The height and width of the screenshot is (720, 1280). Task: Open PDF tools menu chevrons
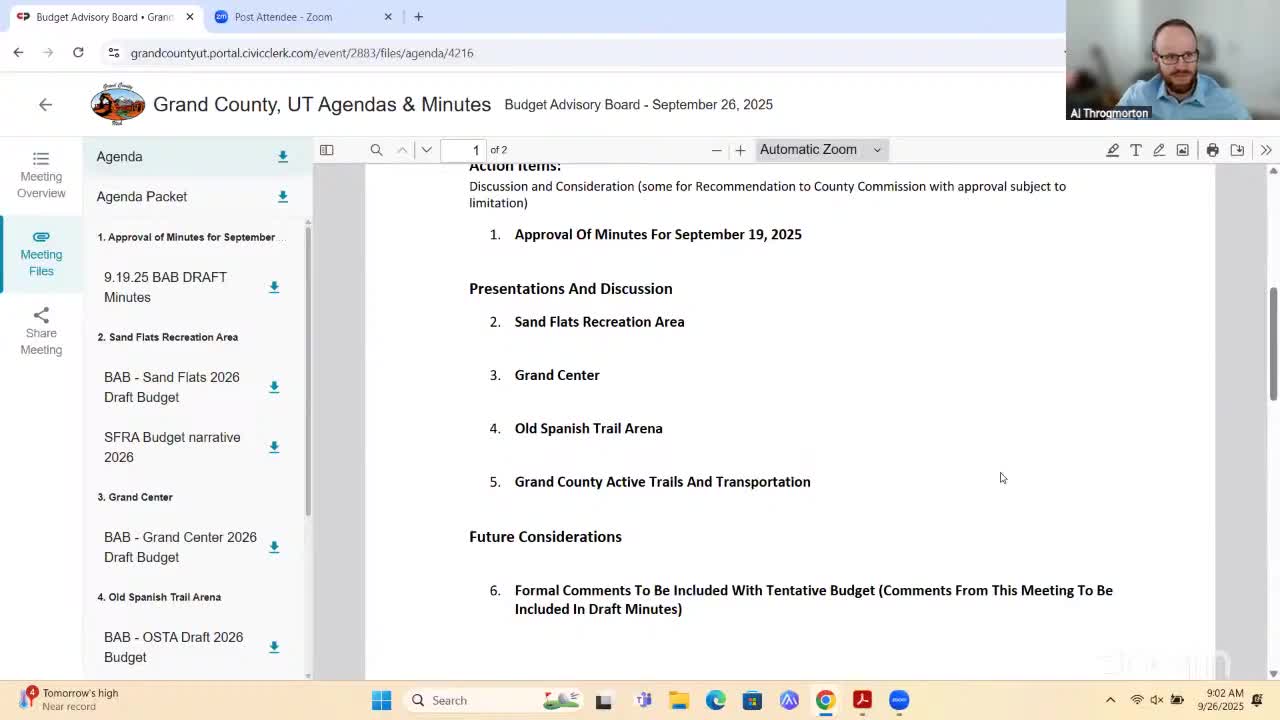click(1265, 150)
